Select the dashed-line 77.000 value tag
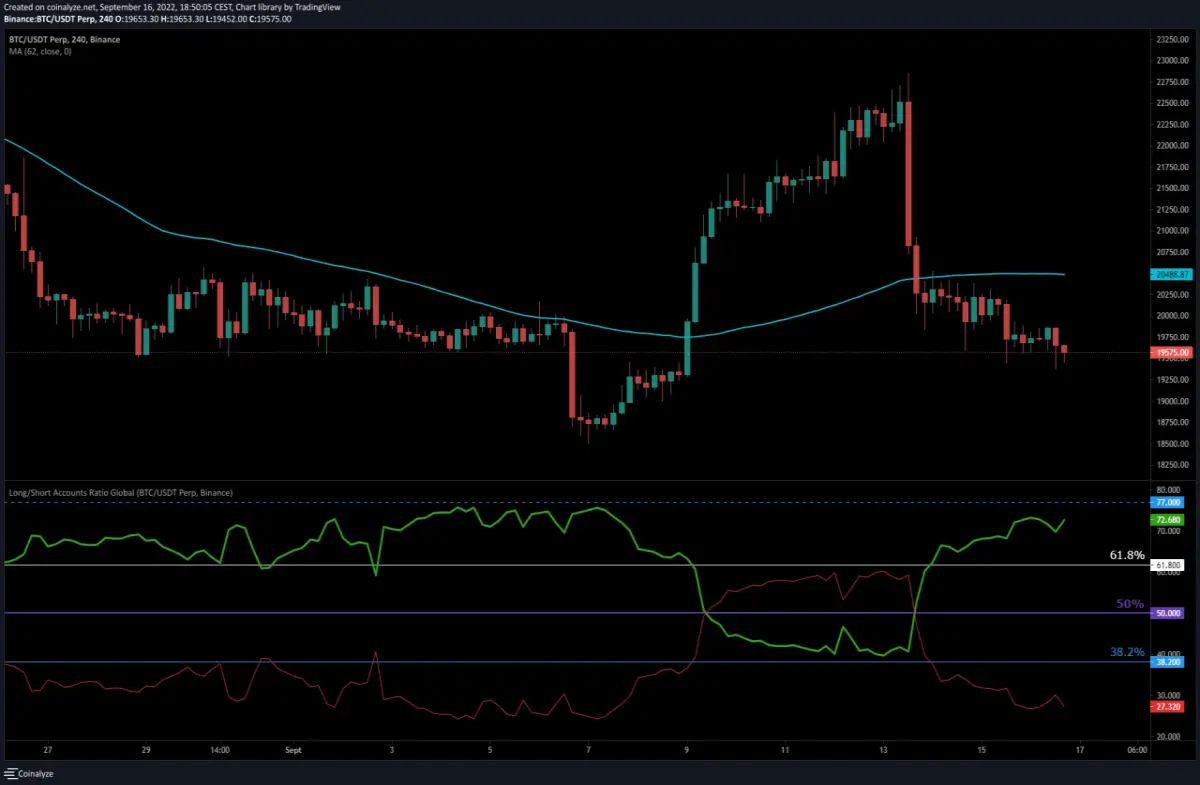Screen dimensions: 1200x785 1169,502
